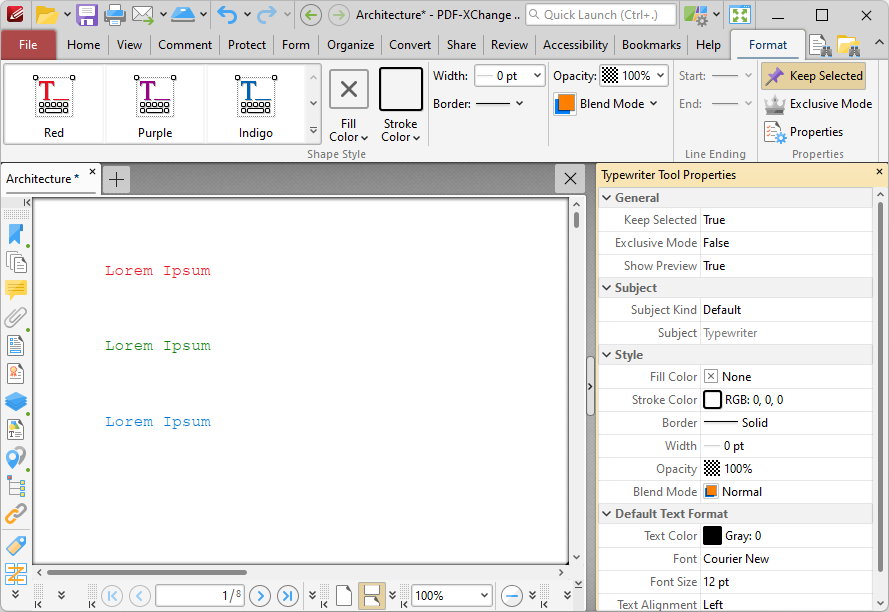Click the page number input field

[200, 596]
